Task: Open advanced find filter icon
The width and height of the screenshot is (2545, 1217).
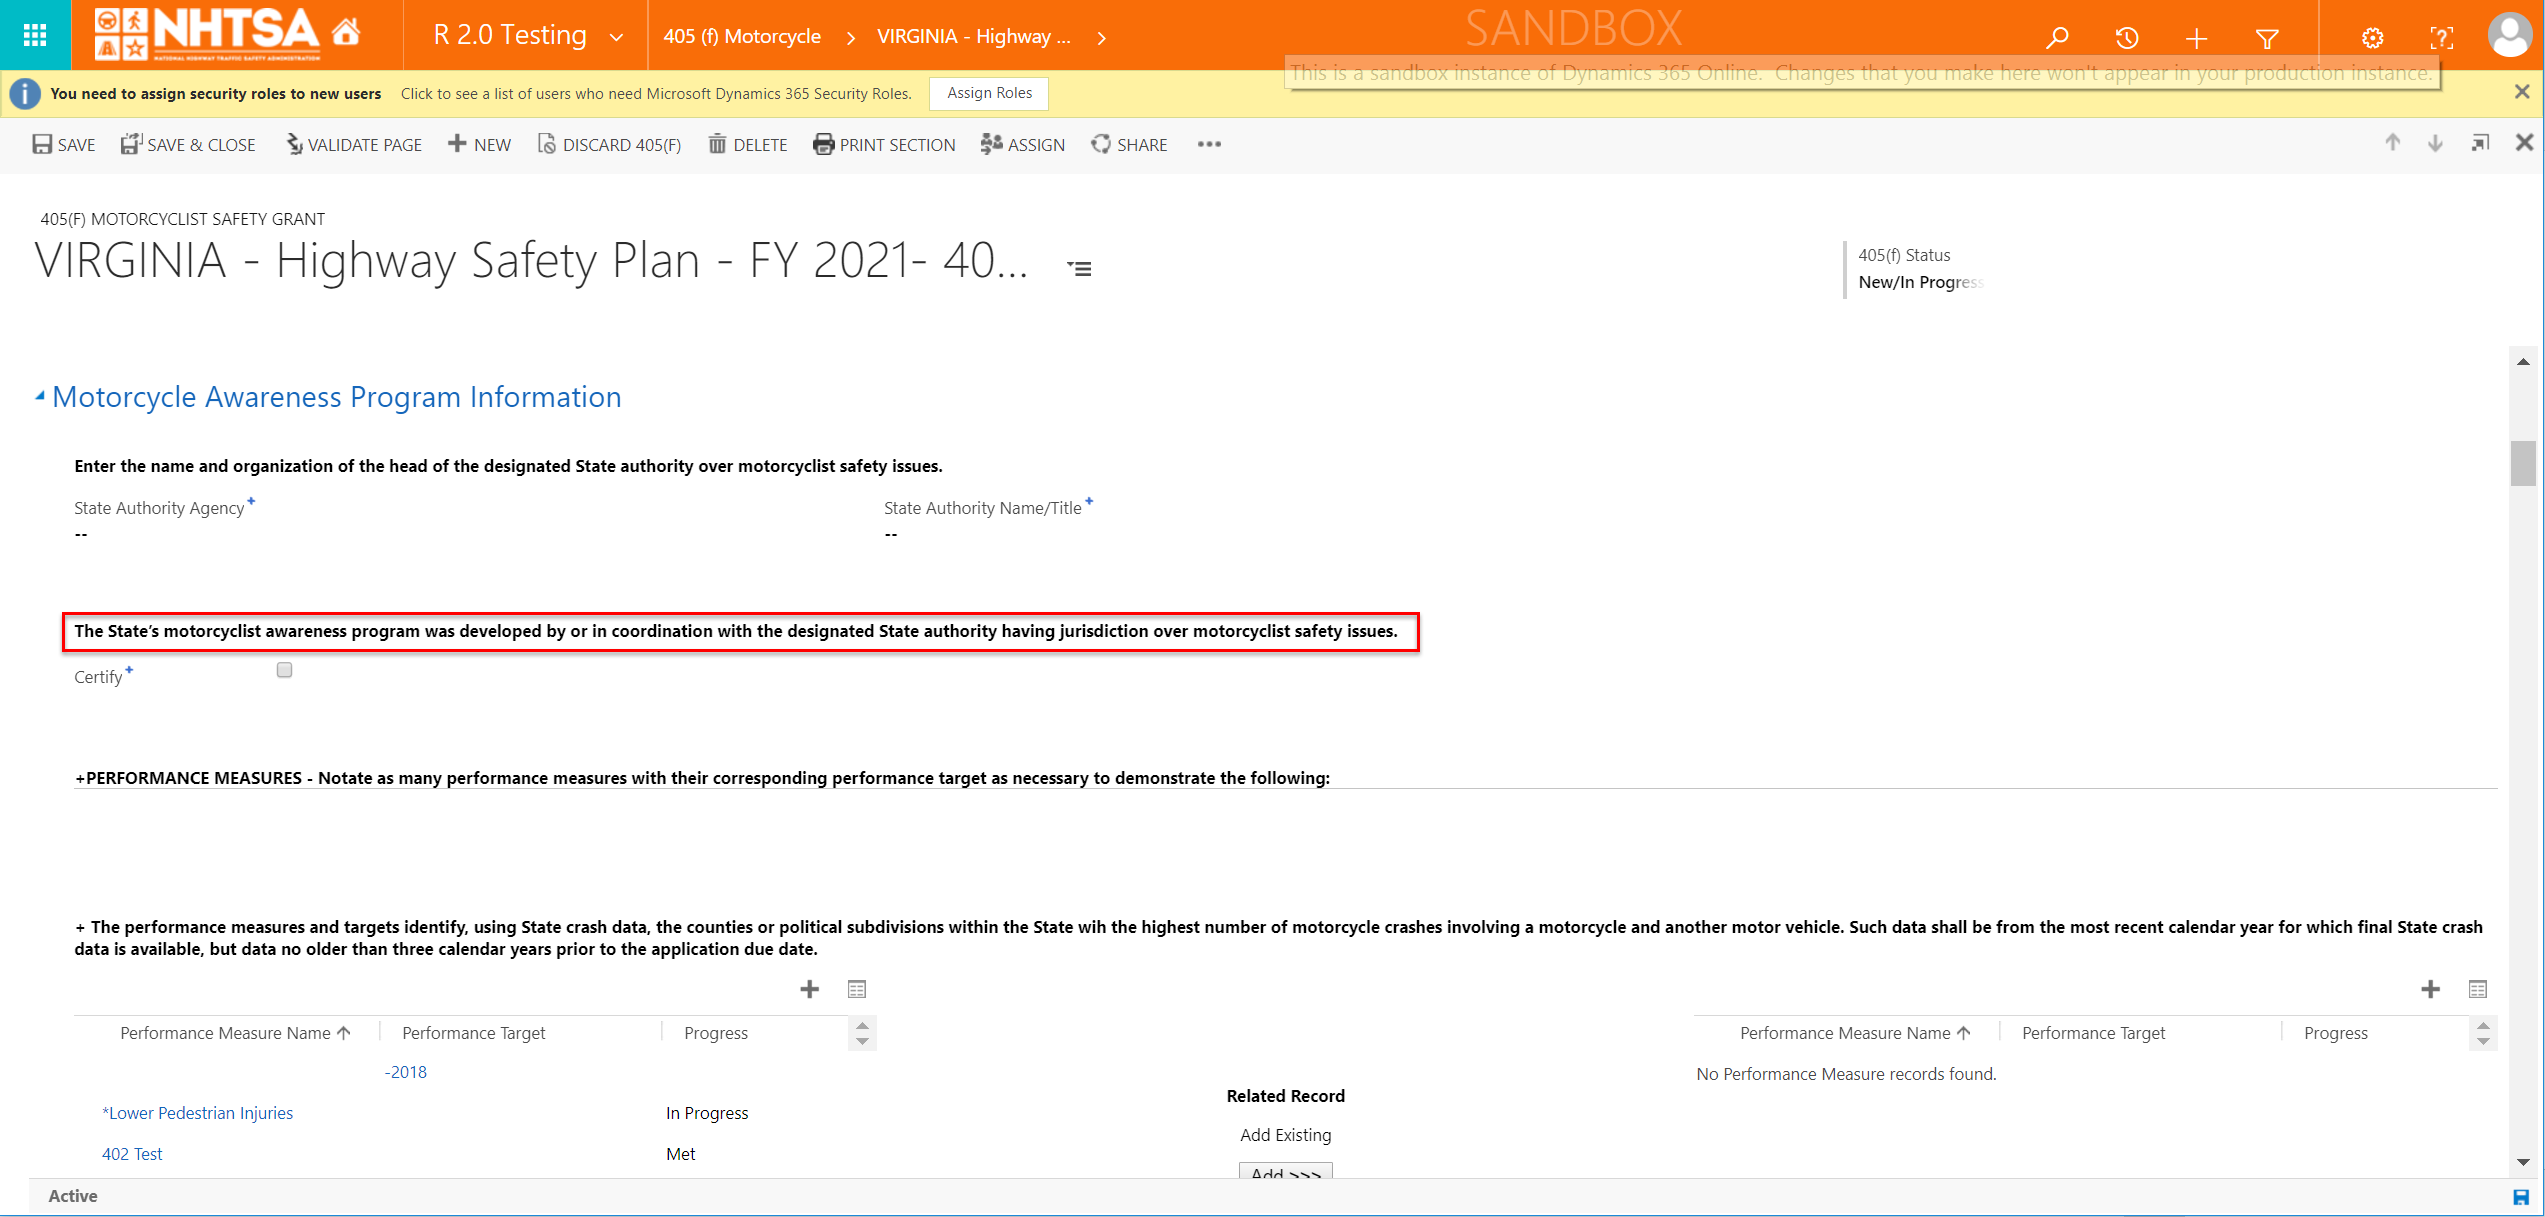Action: pyautogui.click(x=2266, y=38)
